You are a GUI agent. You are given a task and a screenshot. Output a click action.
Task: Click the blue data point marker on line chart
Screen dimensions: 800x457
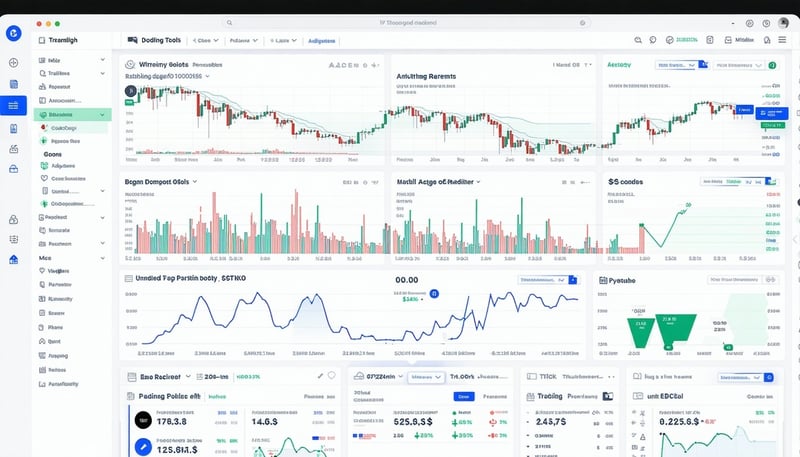[435, 295]
